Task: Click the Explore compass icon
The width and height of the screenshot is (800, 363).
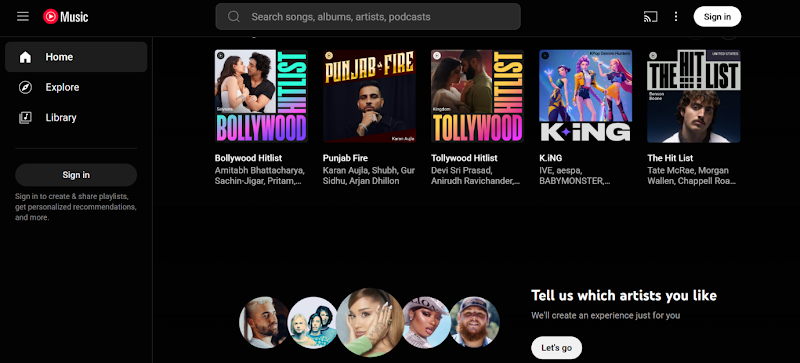Action: [25, 87]
